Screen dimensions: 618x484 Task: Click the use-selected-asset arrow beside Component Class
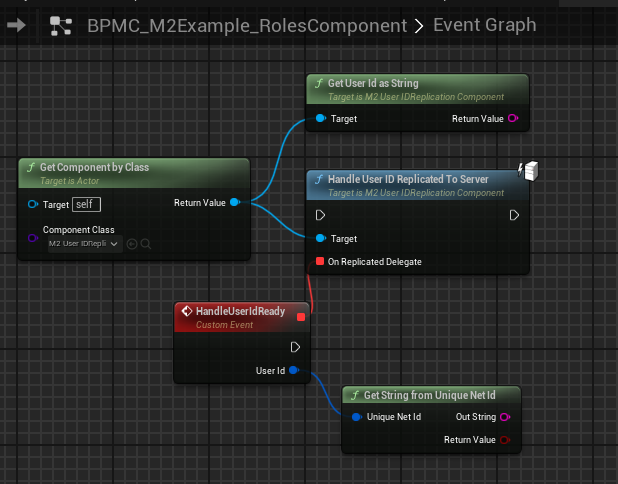click(x=131, y=243)
